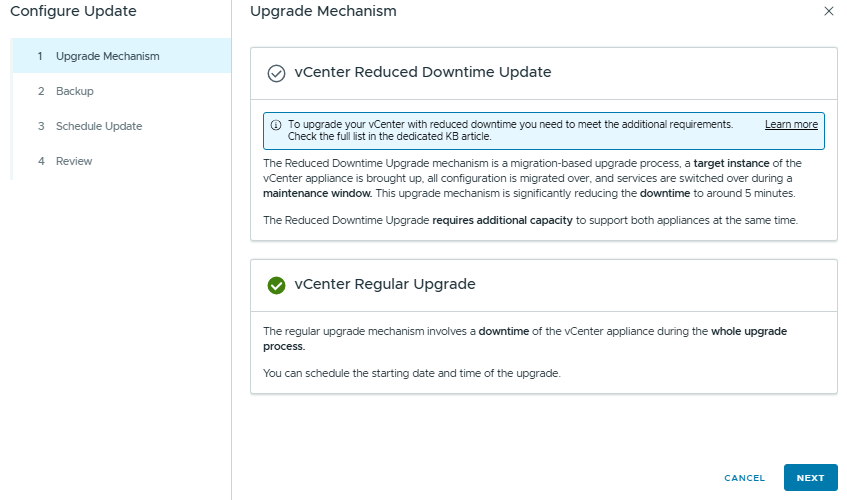Viewport: 847px width, 500px height.
Task: Proceed with the Next button
Action: click(x=810, y=478)
